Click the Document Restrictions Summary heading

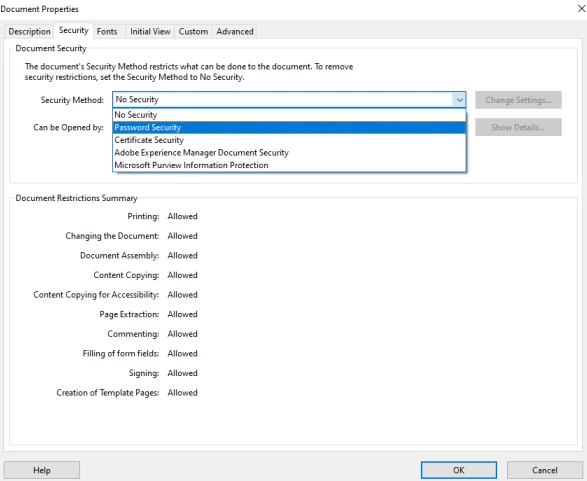(76, 198)
